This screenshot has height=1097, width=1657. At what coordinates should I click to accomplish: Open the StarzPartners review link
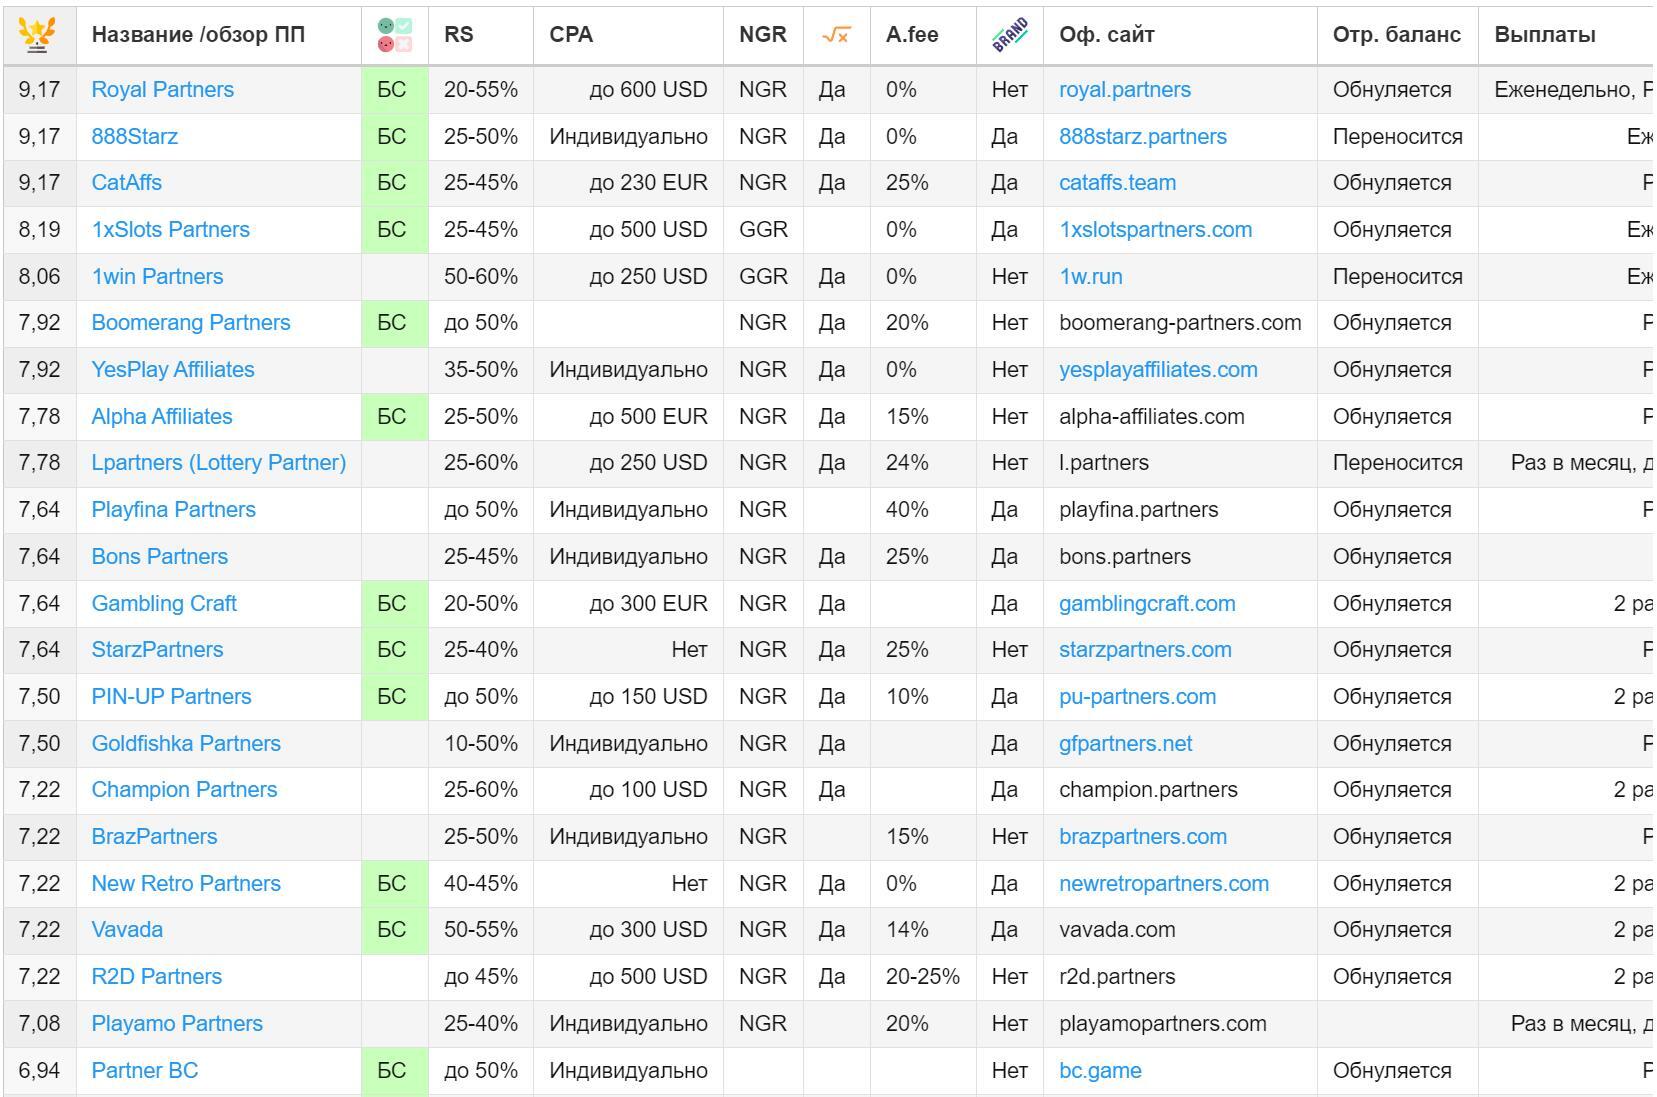(x=157, y=649)
